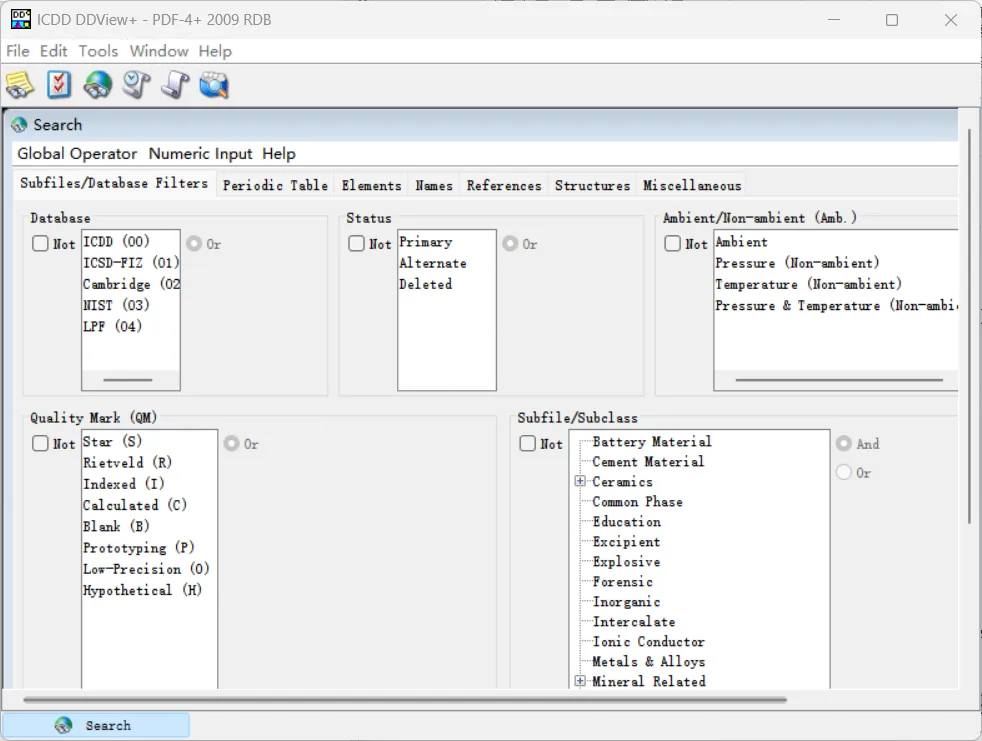This screenshot has height=741, width=982.
Task: Select Hypothetical (H) quality mark
Action: tap(143, 591)
